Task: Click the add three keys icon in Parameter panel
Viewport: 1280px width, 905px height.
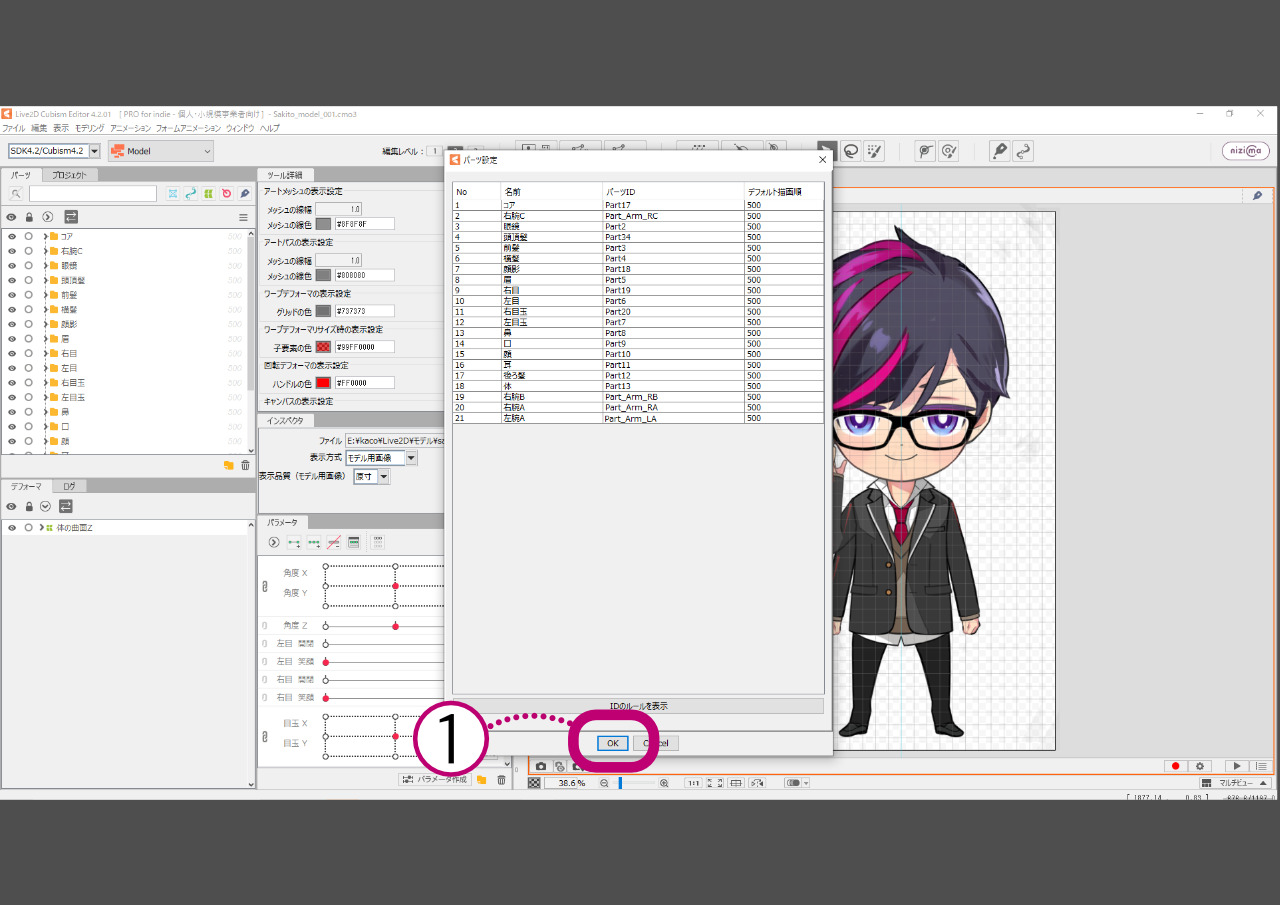Action: coord(313,542)
